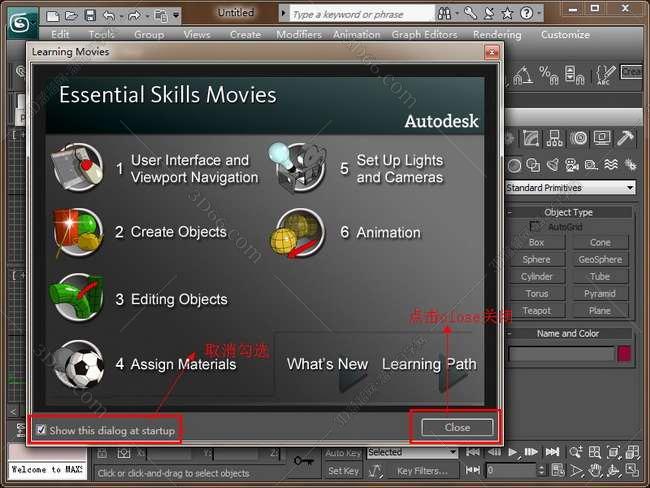Open the Customize menu
Screen dimensions: 650x488
tap(565, 34)
